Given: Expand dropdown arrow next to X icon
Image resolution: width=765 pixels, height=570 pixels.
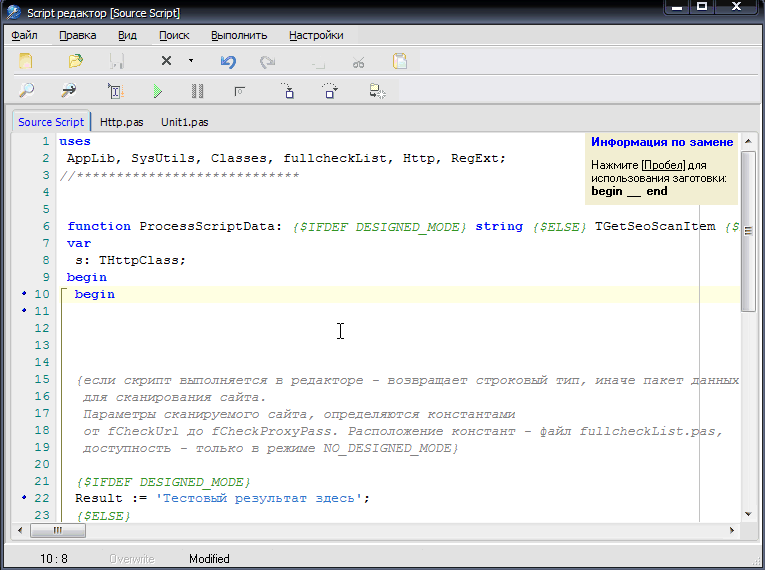Looking at the screenshot, I should point(190,61).
